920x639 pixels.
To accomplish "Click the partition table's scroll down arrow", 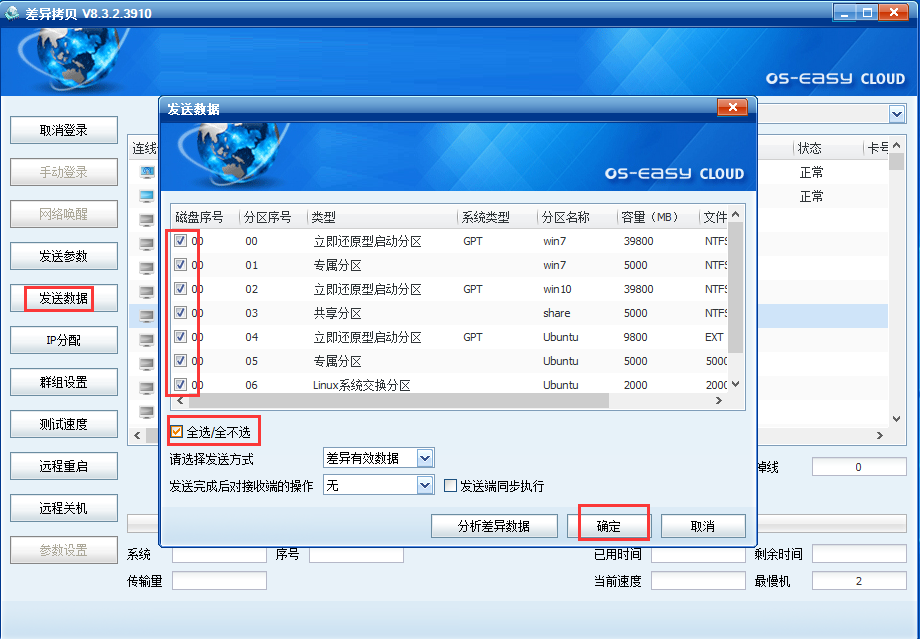I will tap(736, 384).
